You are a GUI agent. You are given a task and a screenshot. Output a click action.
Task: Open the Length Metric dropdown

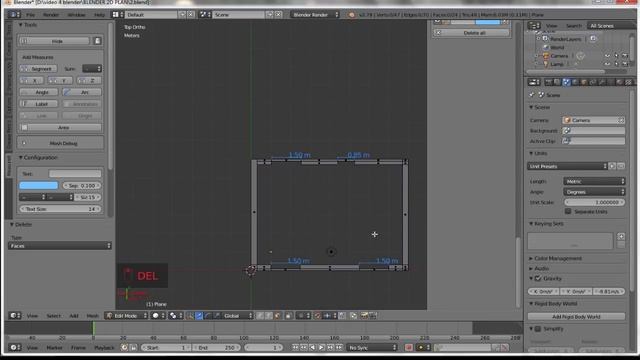pos(594,181)
